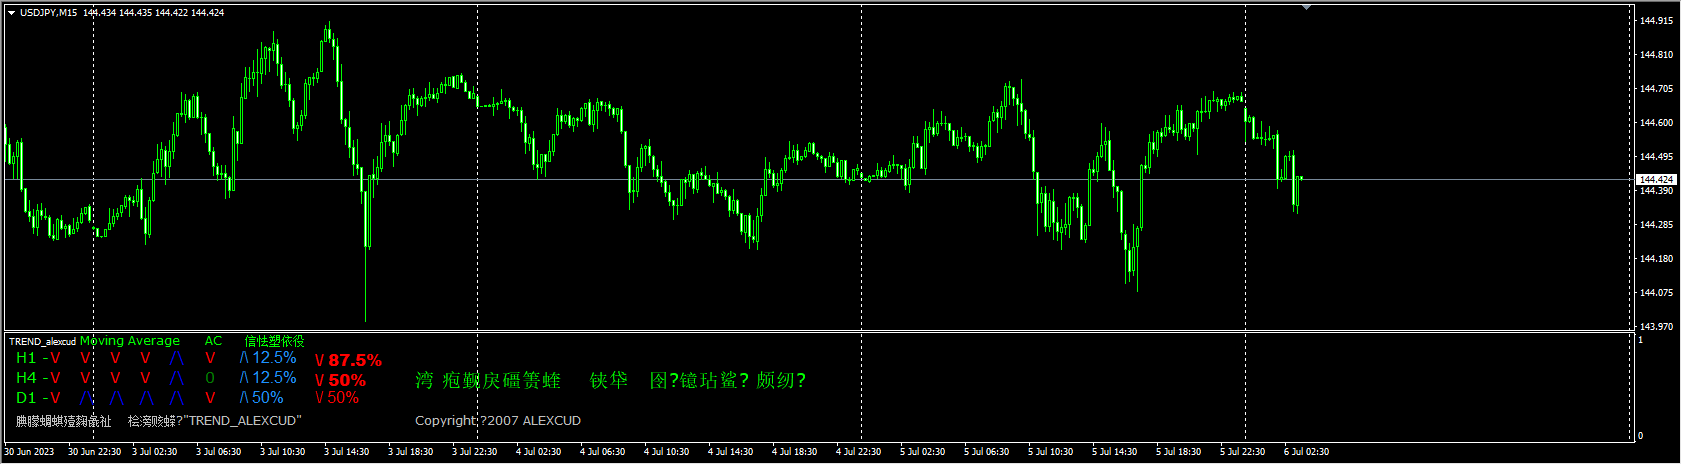Click the current price tag 144.424 on axis
1682x465 pixels.
pos(1657,180)
